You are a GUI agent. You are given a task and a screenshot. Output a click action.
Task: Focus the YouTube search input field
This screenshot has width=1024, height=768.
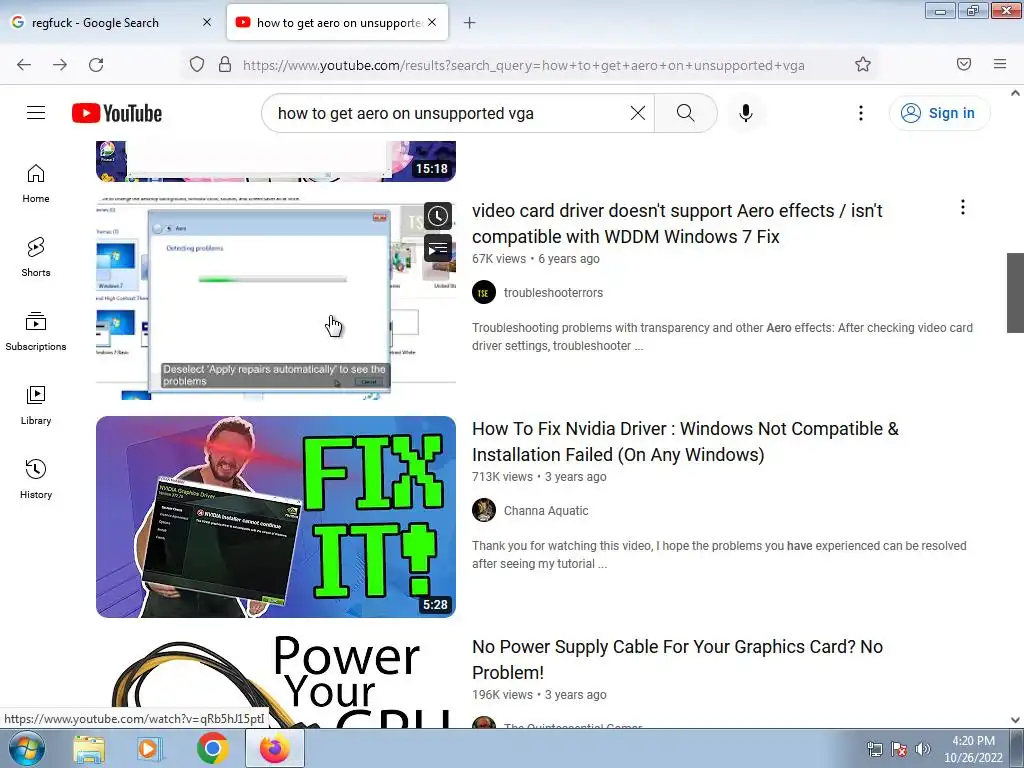point(451,113)
